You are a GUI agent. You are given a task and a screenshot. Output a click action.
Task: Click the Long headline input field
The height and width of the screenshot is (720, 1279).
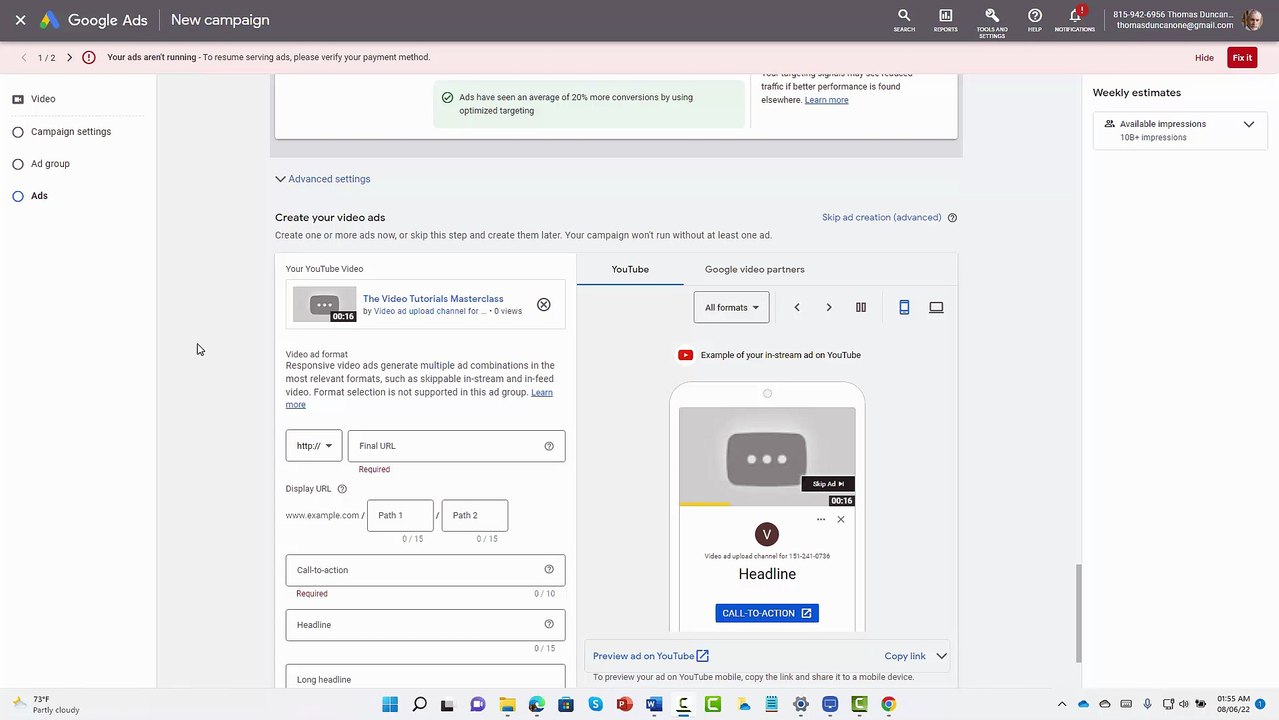coord(425,677)
